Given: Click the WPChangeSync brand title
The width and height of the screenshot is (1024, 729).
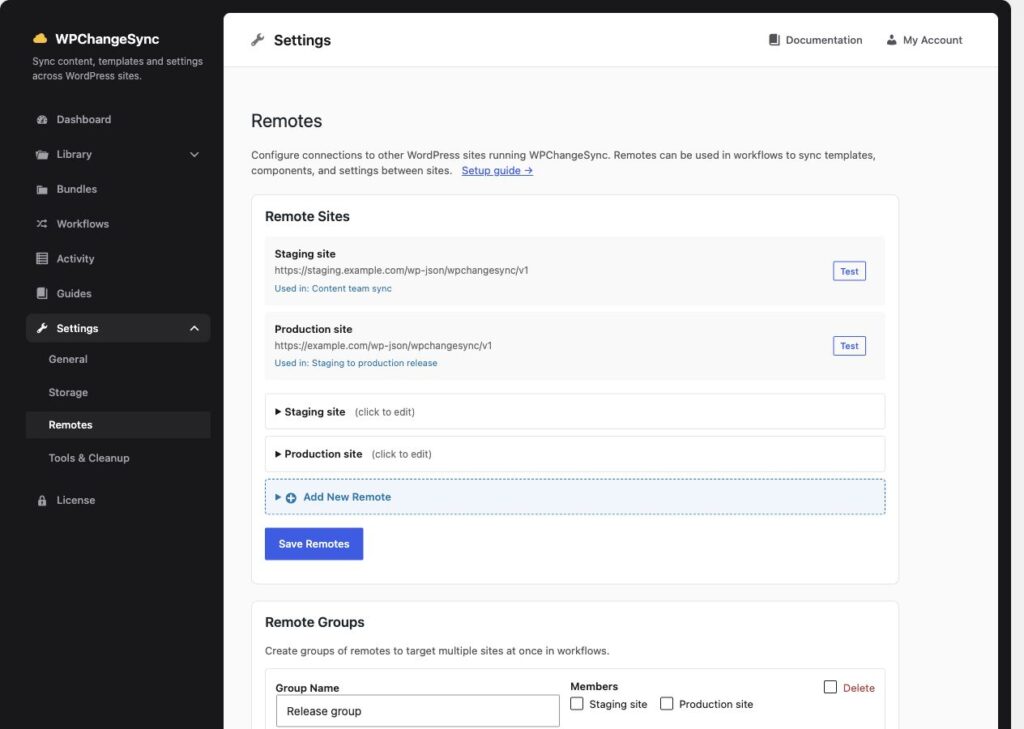Looking at the screenshot, I should pyautogui.click(x=107, y=39).
